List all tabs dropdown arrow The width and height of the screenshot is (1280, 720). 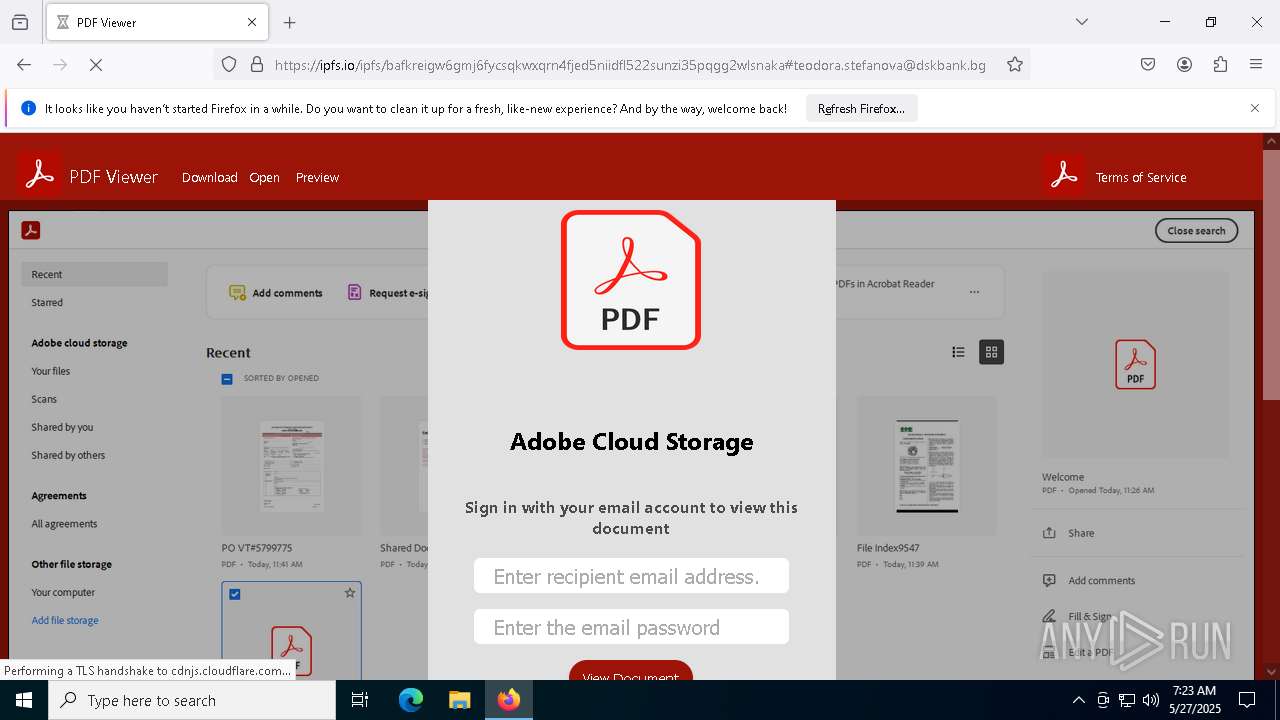point(1081,22)
